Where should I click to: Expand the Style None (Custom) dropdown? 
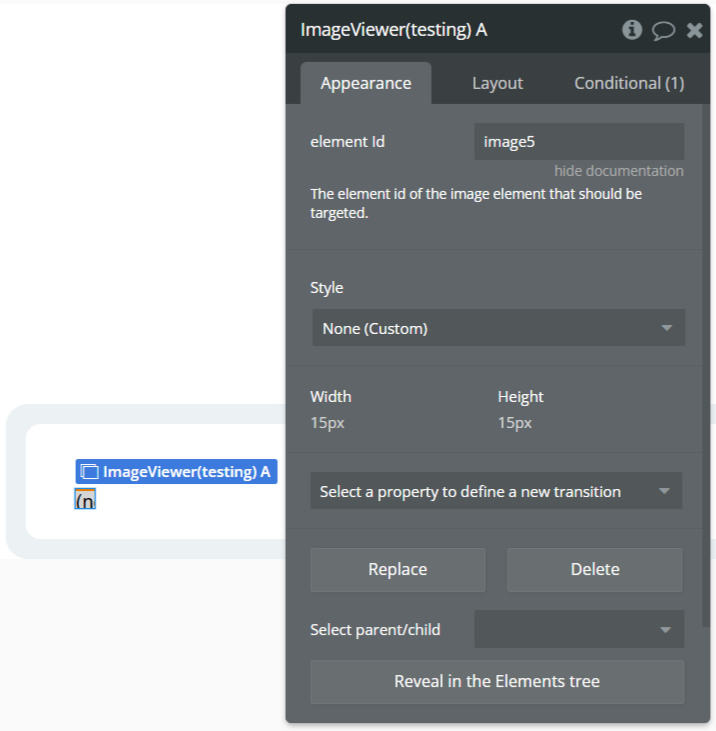498,328
